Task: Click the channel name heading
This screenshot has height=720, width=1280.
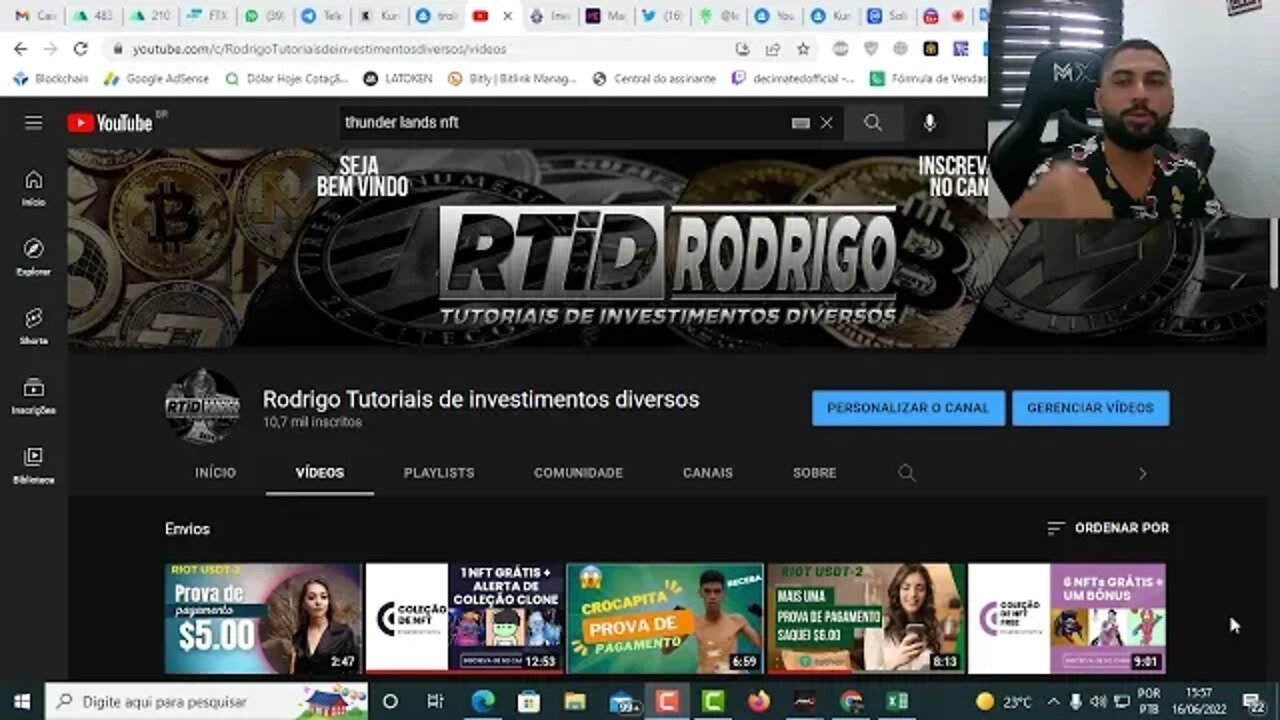Action: coord(481,399)
